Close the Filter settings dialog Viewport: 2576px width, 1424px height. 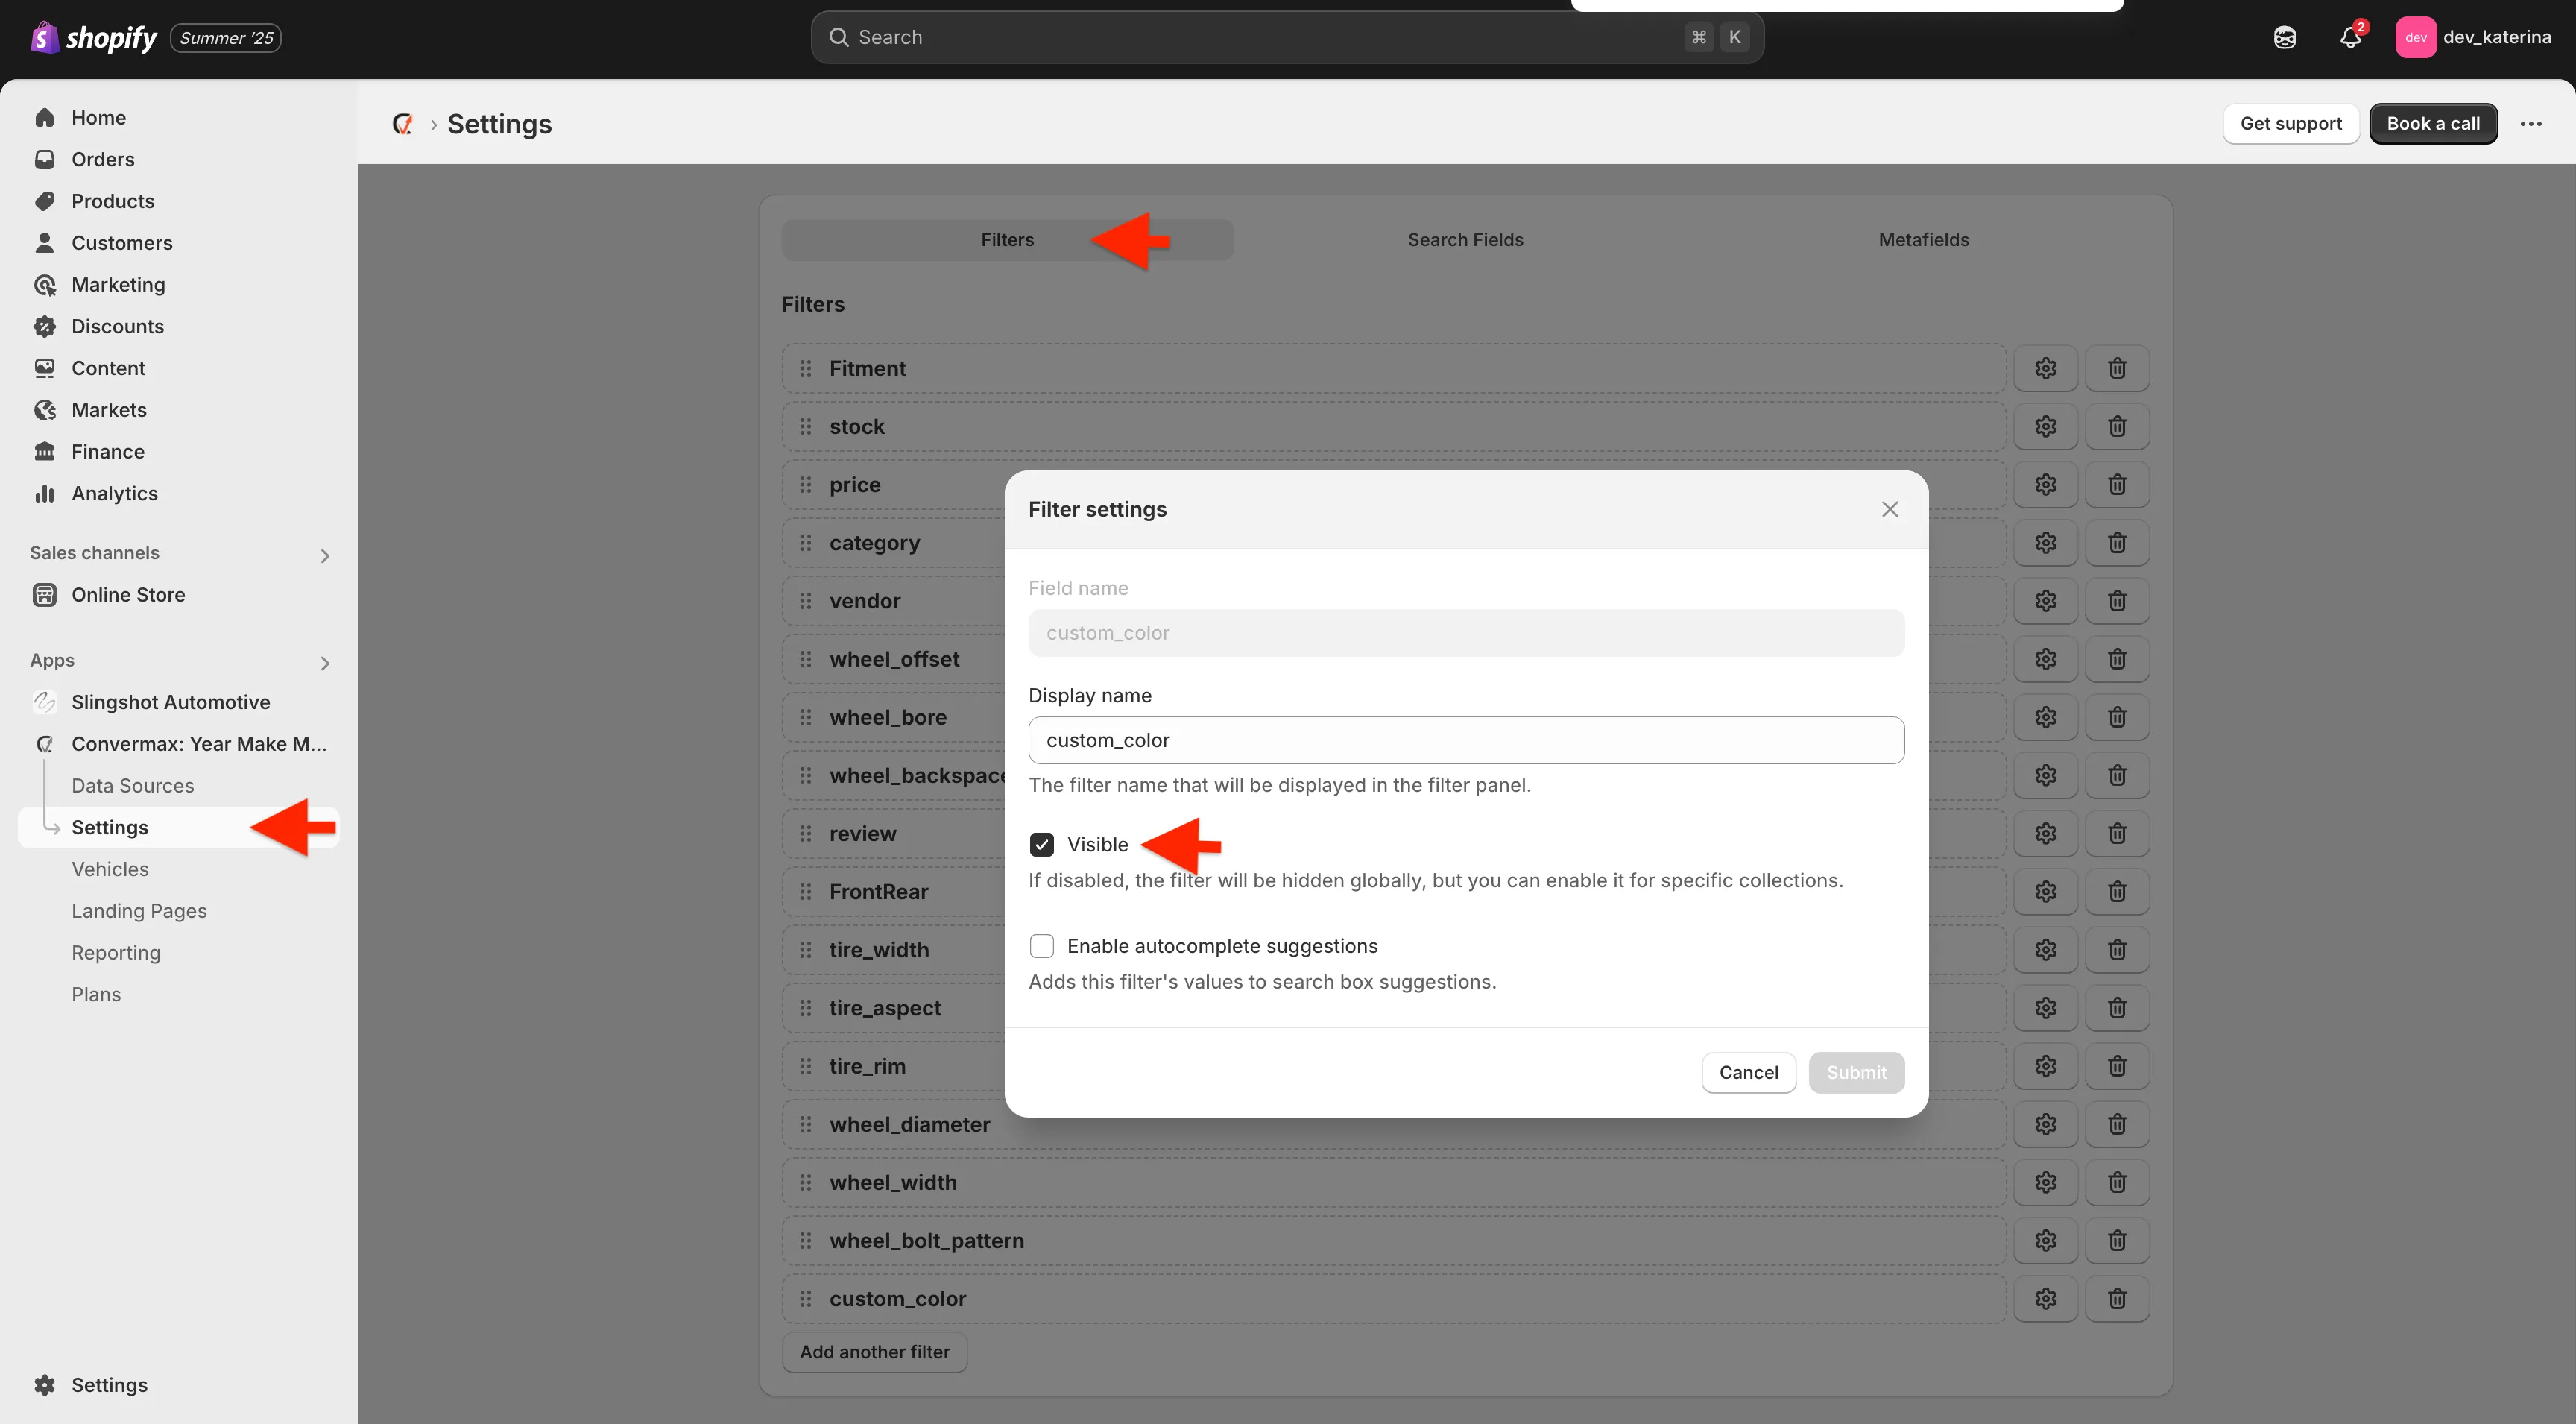pyautogui.click(x=1889, y=509)
